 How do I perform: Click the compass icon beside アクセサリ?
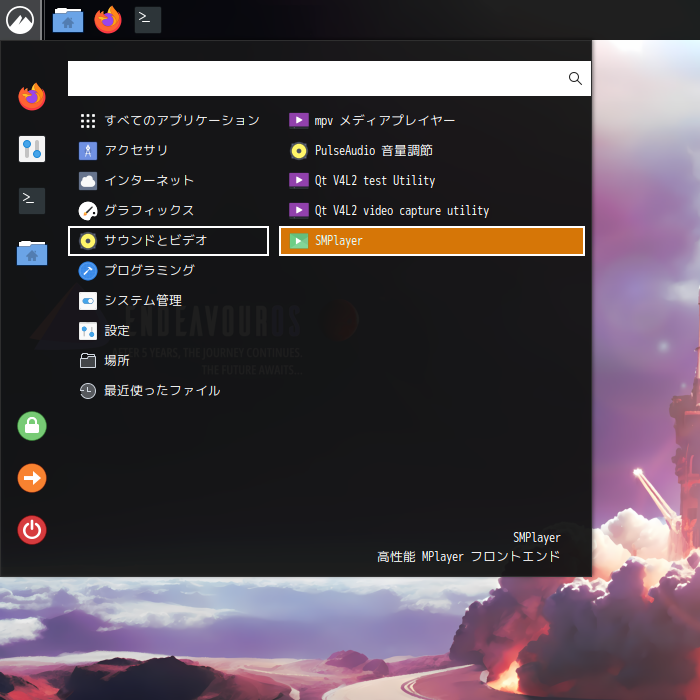click(x=88, y=150)
